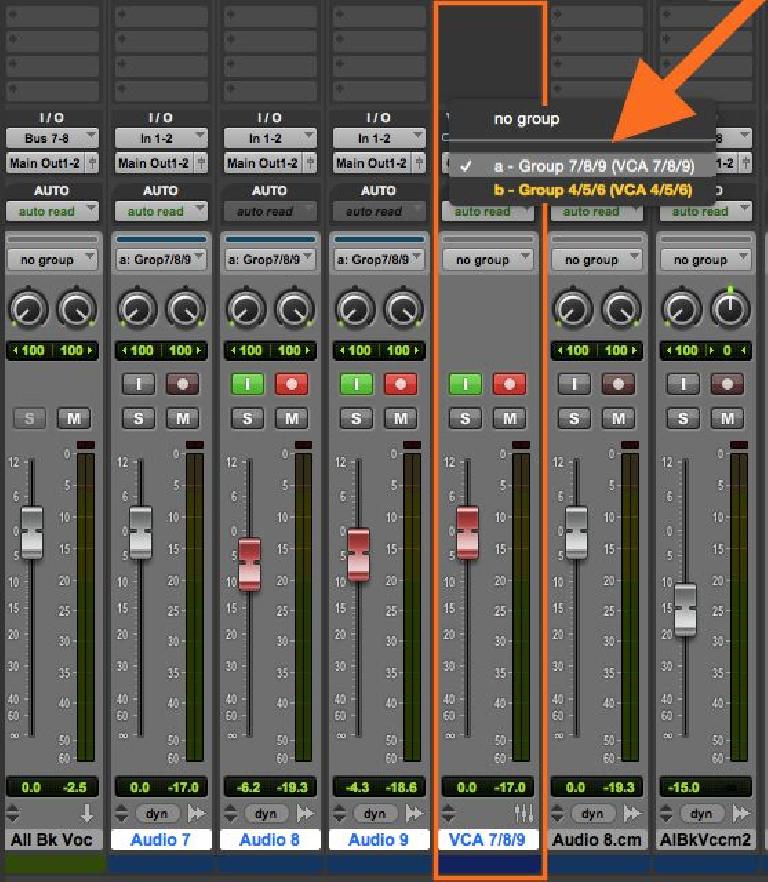Image resolution: width=768 pixels, height=882 pixels.
Task: Click the All Bk Voc track name
Action: tap(51, 839)
